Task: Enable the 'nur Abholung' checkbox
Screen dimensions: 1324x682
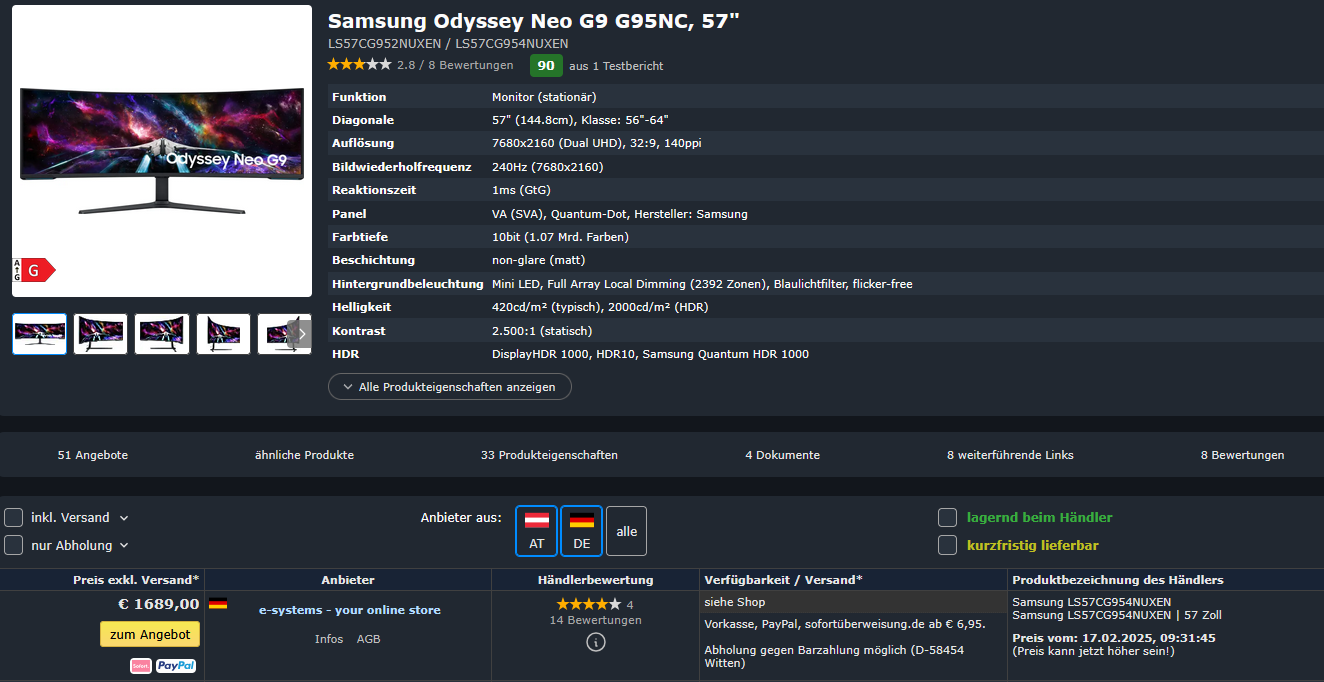Action: (14, 545)
